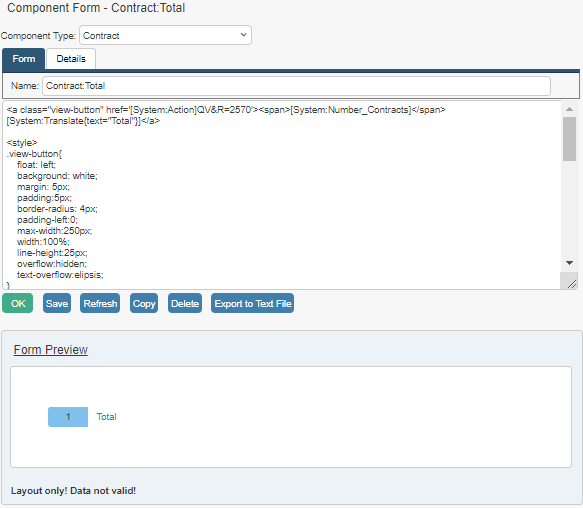Click the 'width:100%;' code line
583x508 pixels.
(x=43, y=242)
